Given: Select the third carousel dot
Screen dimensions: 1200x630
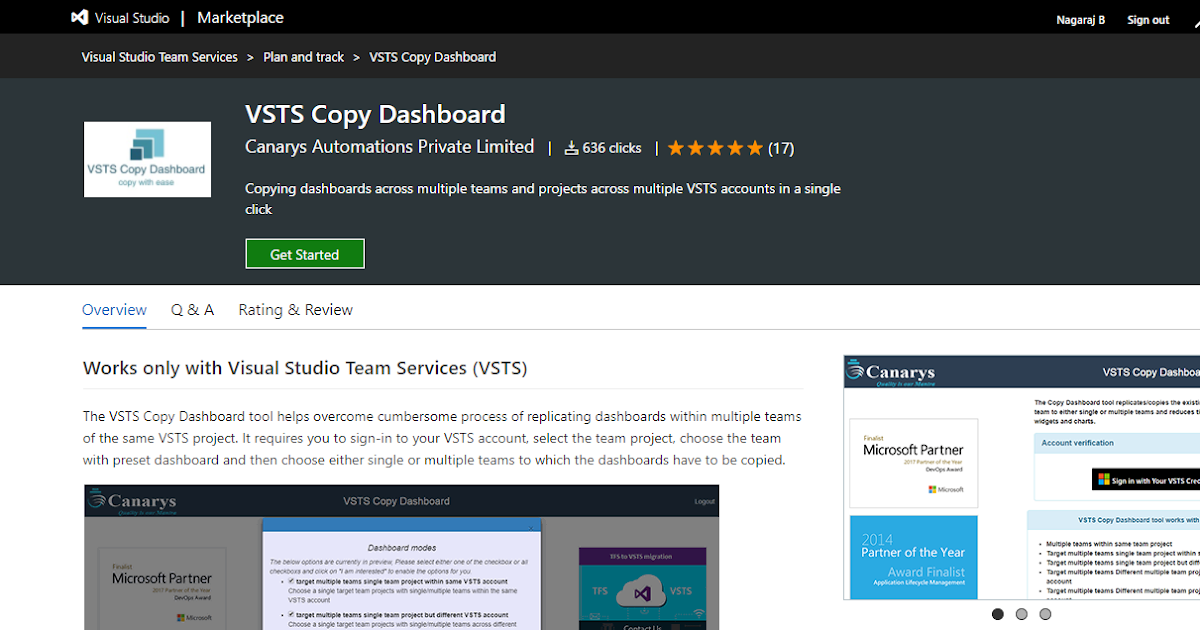Looking at the screenshot, I should [1045, 614].
